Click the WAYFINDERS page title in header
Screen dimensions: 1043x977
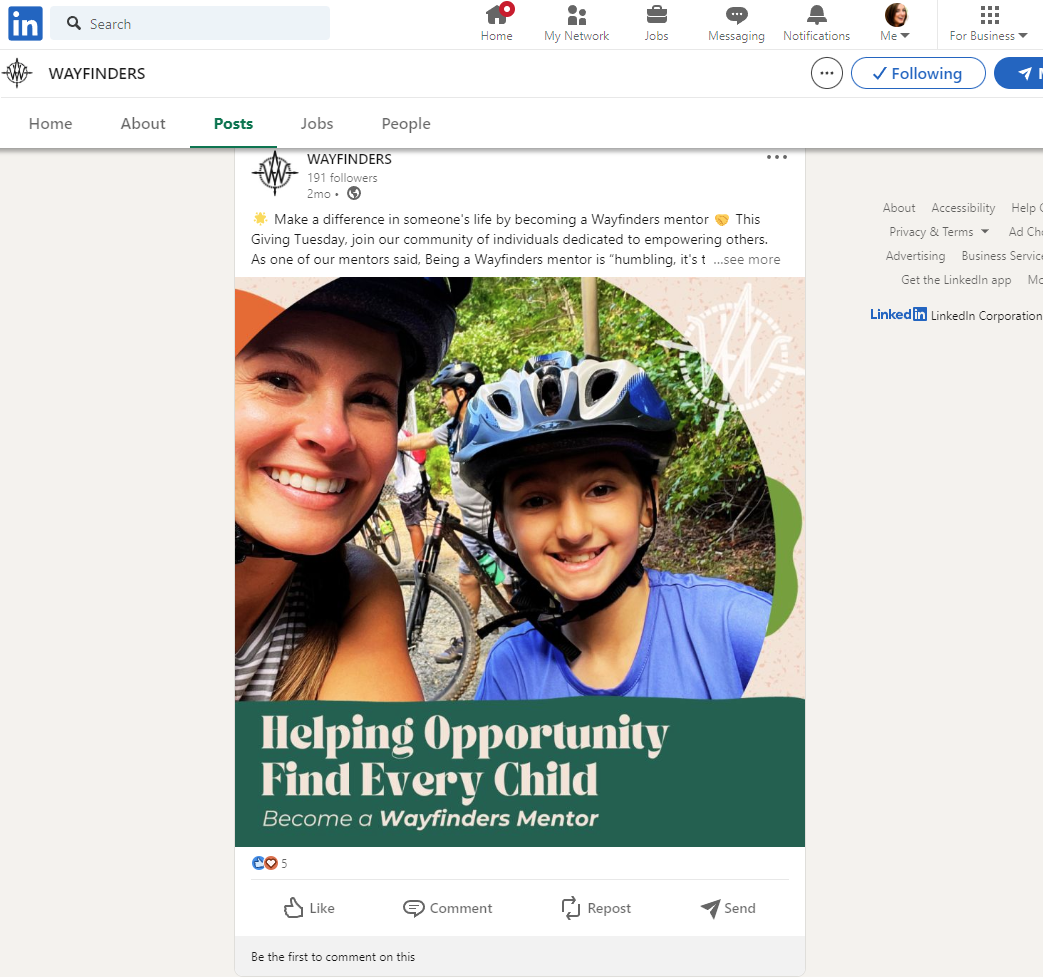pos(96,73)
